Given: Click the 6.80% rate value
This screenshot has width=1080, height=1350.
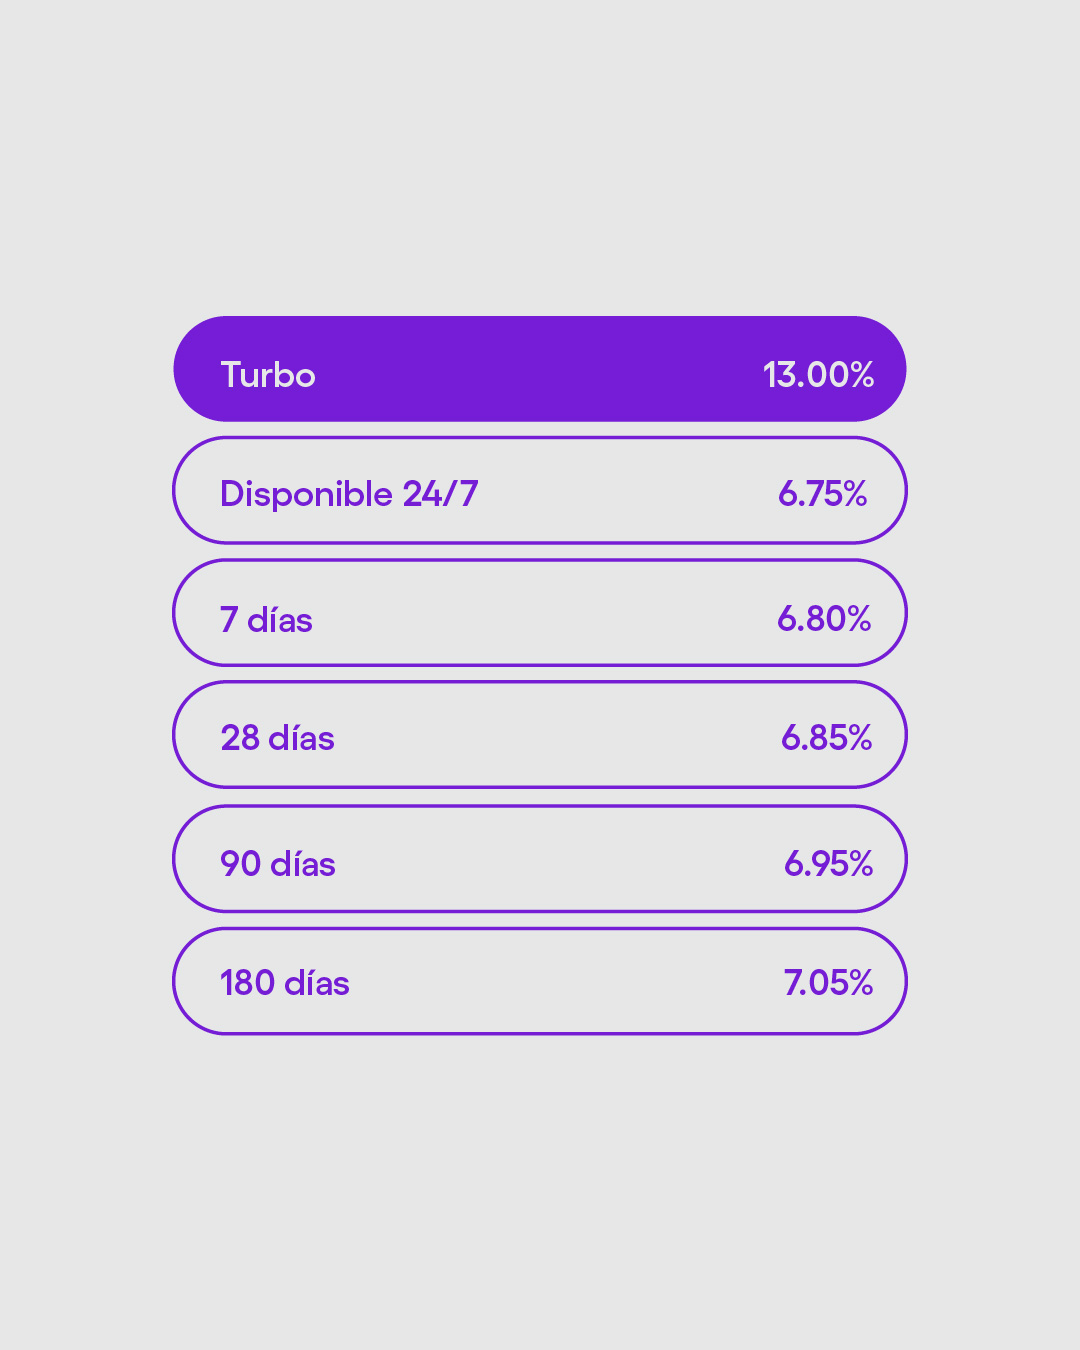Looking at the screenshot, I should (x=824, y=619).
